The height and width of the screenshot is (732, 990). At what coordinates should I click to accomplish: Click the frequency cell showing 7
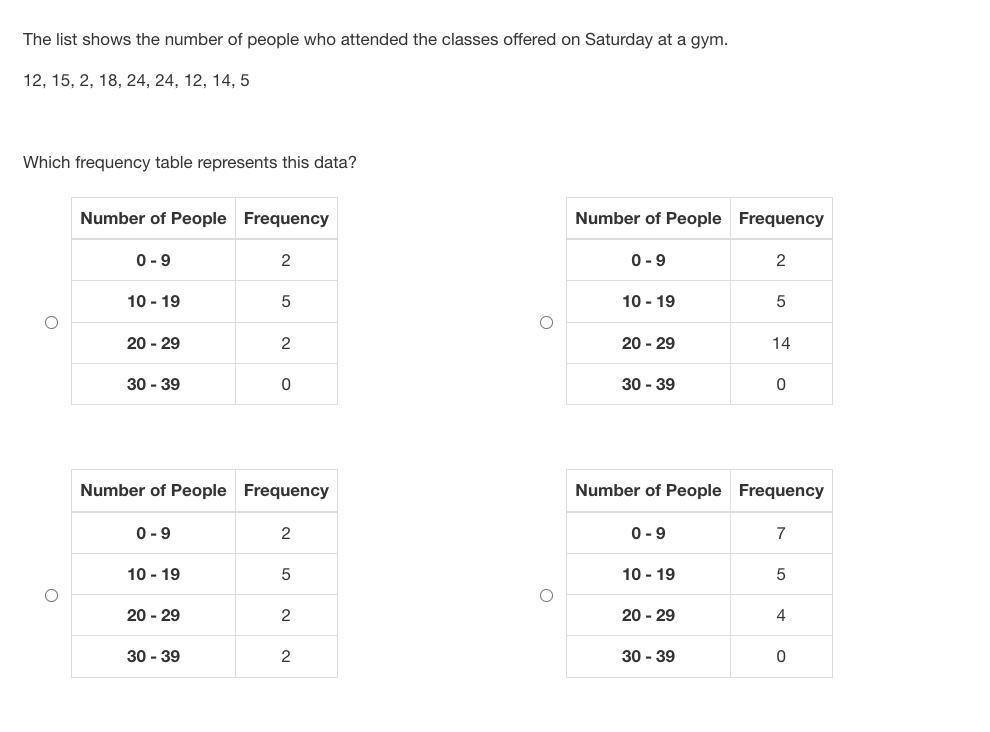(x=781, y=533)
